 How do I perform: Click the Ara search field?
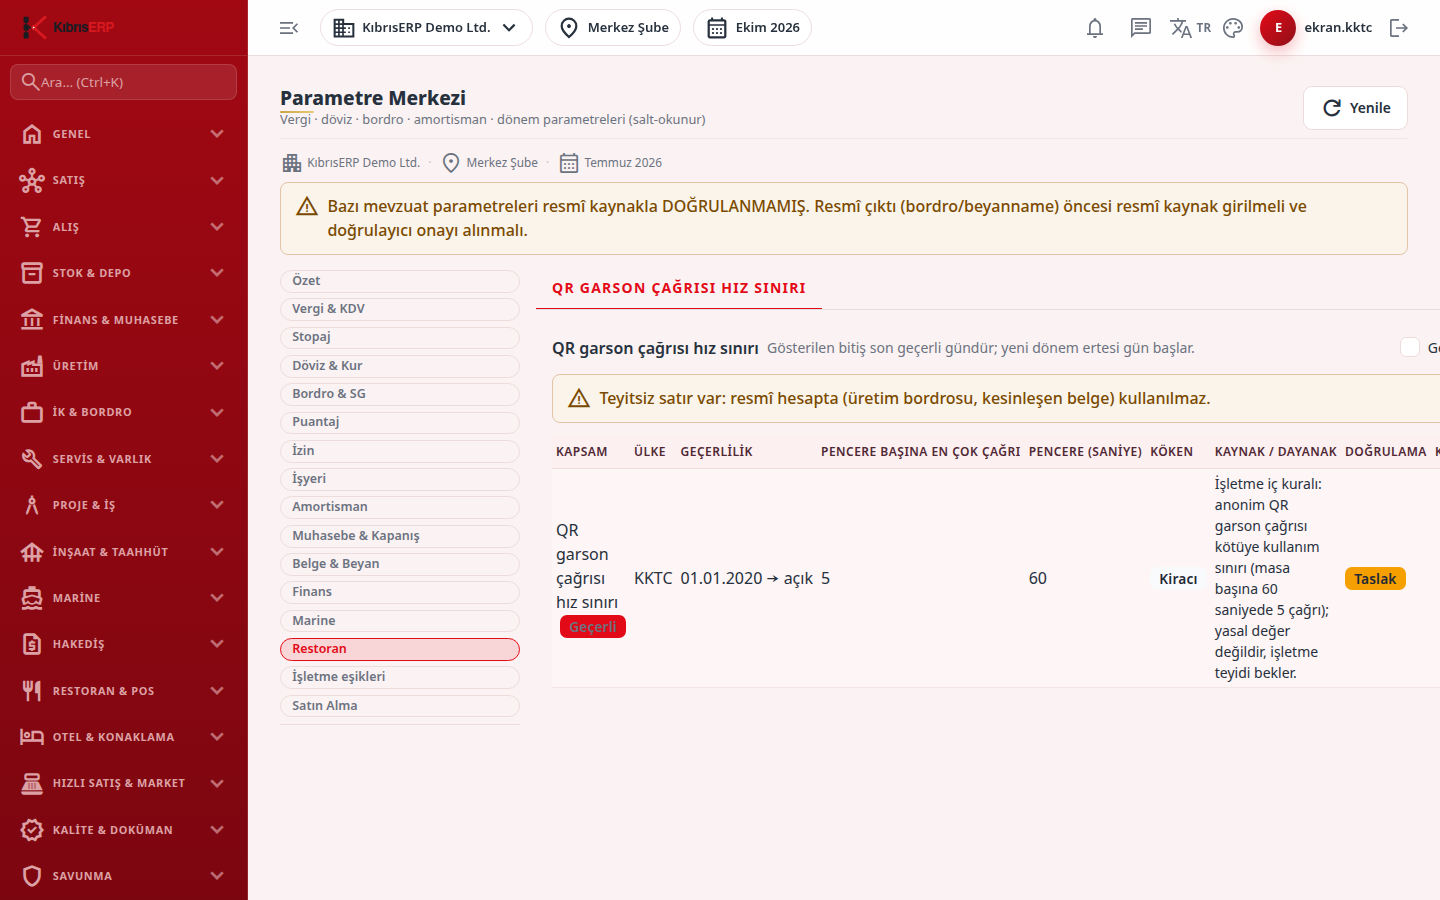coord(124,82)
